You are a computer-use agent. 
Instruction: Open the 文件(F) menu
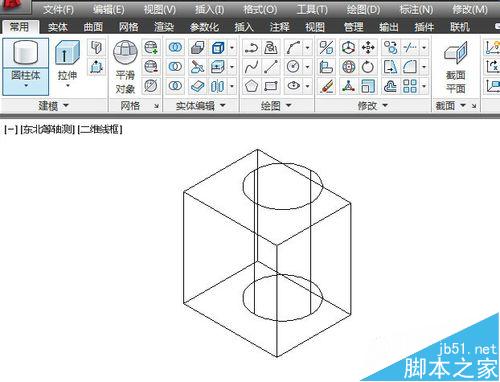pos(58,9)
